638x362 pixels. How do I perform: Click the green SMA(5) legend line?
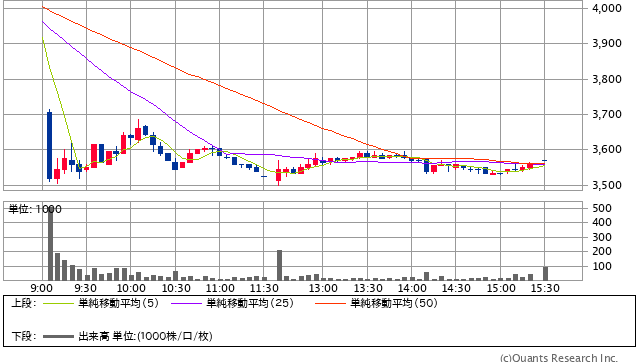[x=58, y=303]
